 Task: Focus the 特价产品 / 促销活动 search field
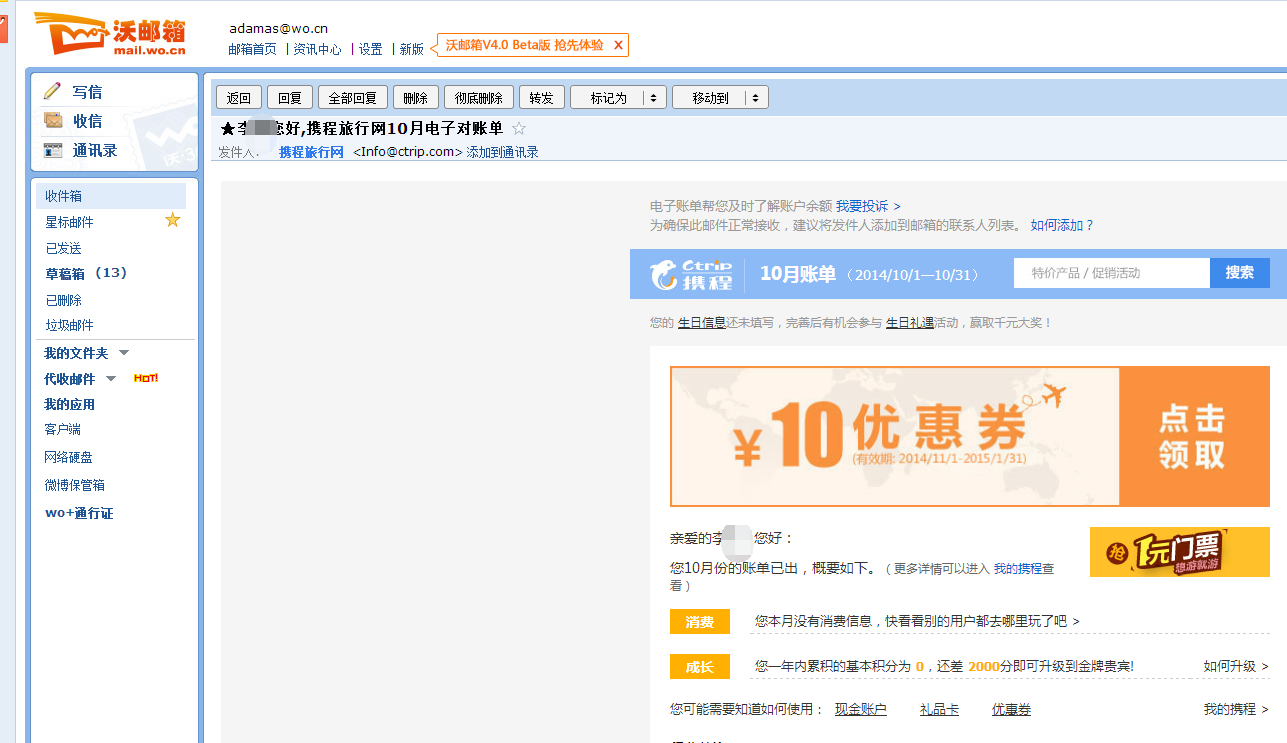point(1112,273)
